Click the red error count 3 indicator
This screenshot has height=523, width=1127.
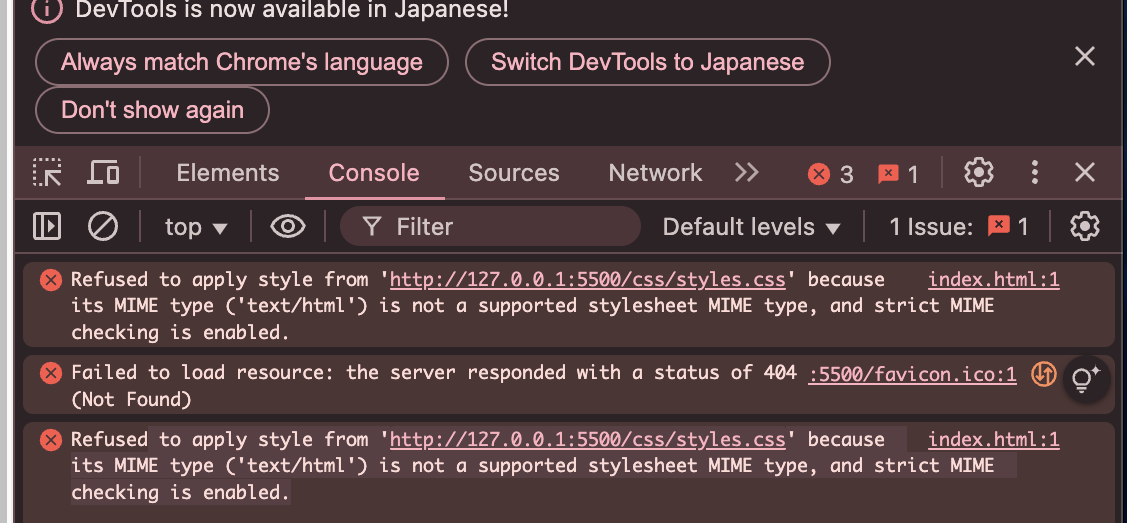[830, 174]
